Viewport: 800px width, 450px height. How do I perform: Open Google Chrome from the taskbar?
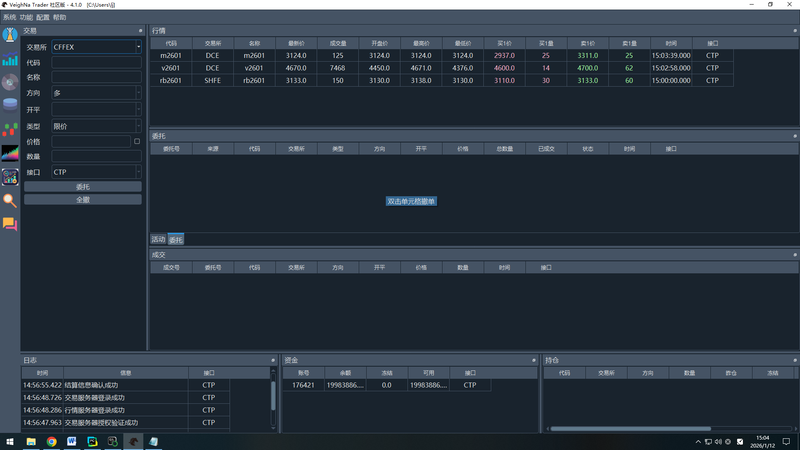tap(51, 441)
